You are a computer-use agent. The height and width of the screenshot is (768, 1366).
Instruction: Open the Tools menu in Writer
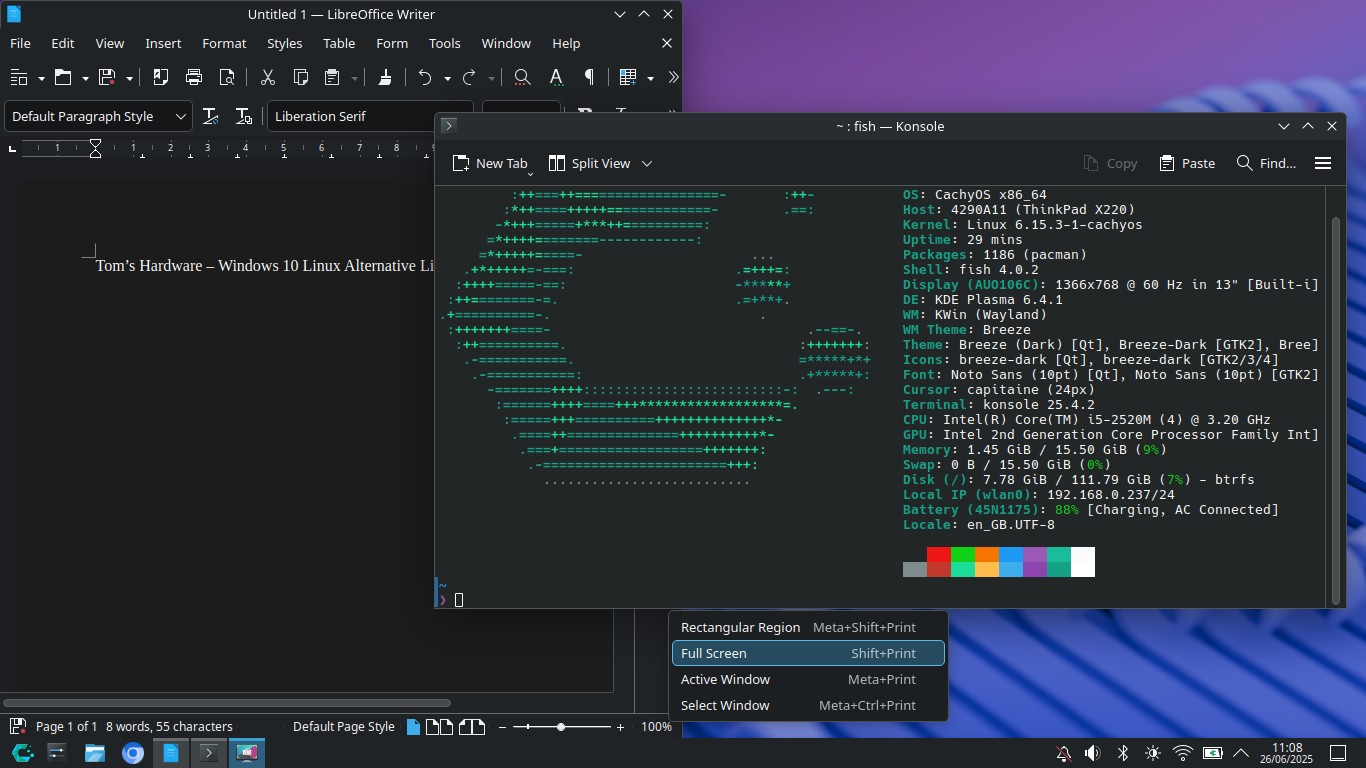point(444,43)
